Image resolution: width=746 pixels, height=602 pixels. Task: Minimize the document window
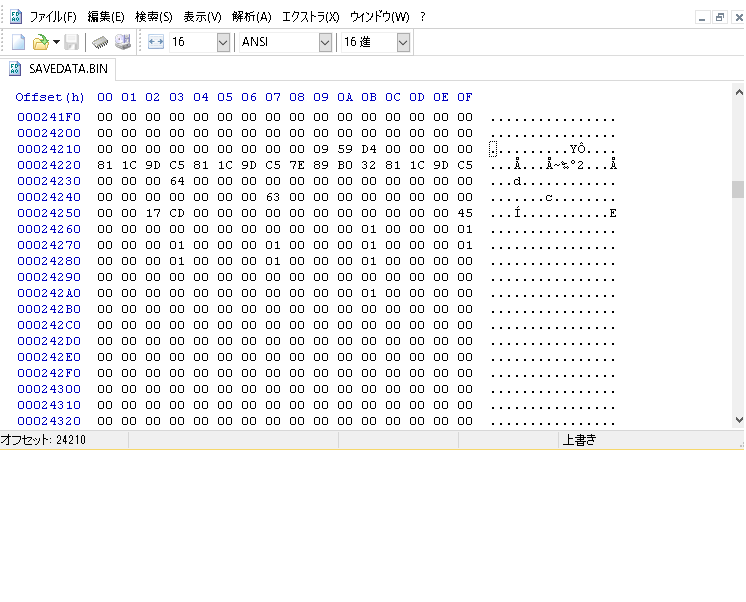click(702, 18)
